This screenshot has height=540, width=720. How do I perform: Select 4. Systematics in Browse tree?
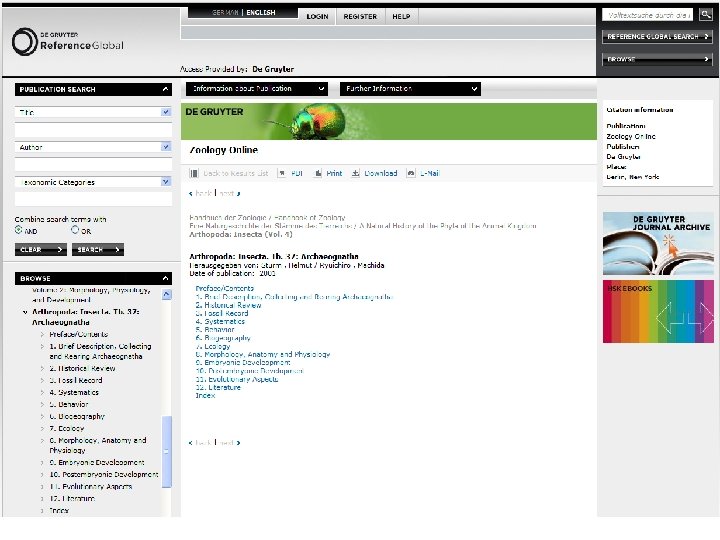tap(74, 392)
